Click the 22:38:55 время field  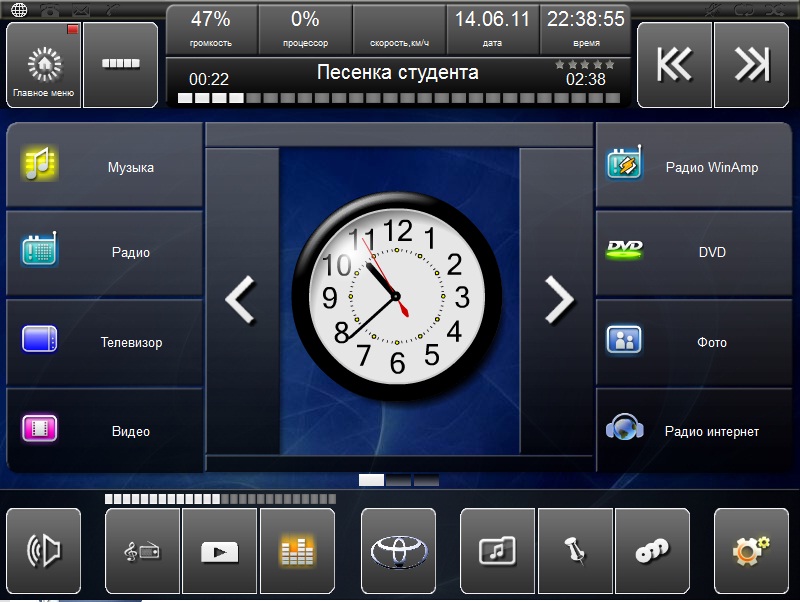coord(586,30)
